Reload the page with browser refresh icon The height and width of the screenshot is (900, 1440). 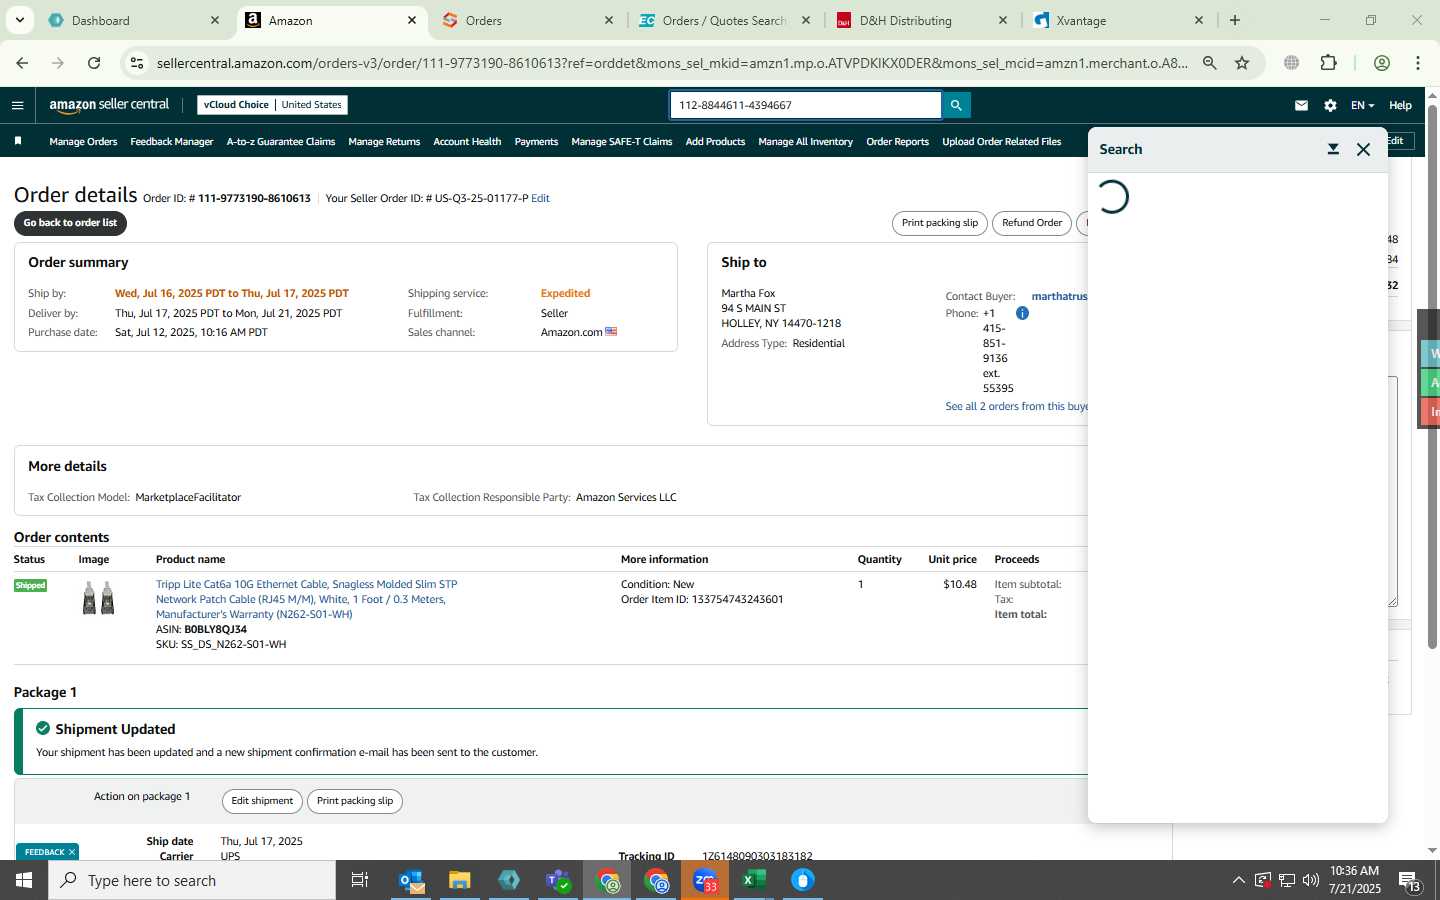(94, 63)
